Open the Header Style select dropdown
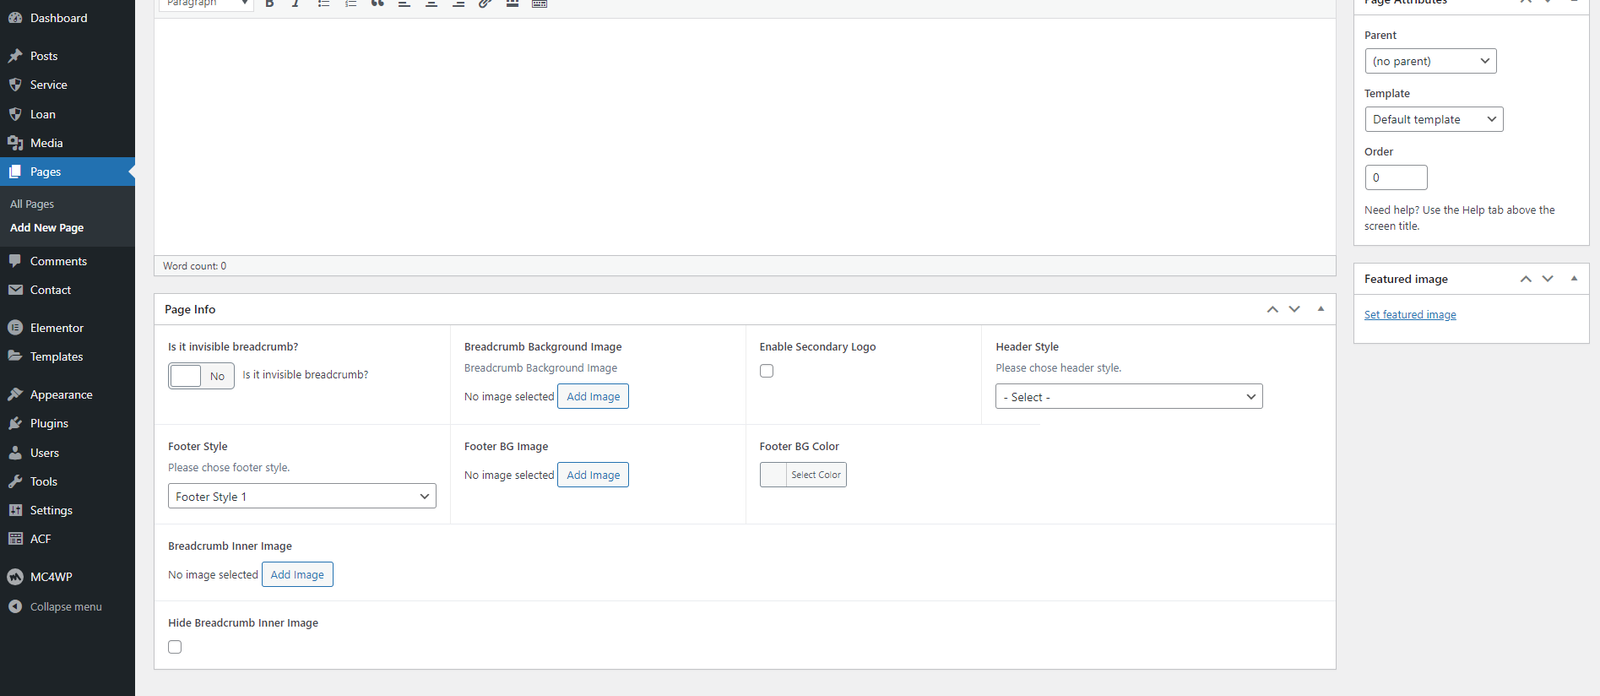The image size is (1600, 696). (x=1129, y=397)
